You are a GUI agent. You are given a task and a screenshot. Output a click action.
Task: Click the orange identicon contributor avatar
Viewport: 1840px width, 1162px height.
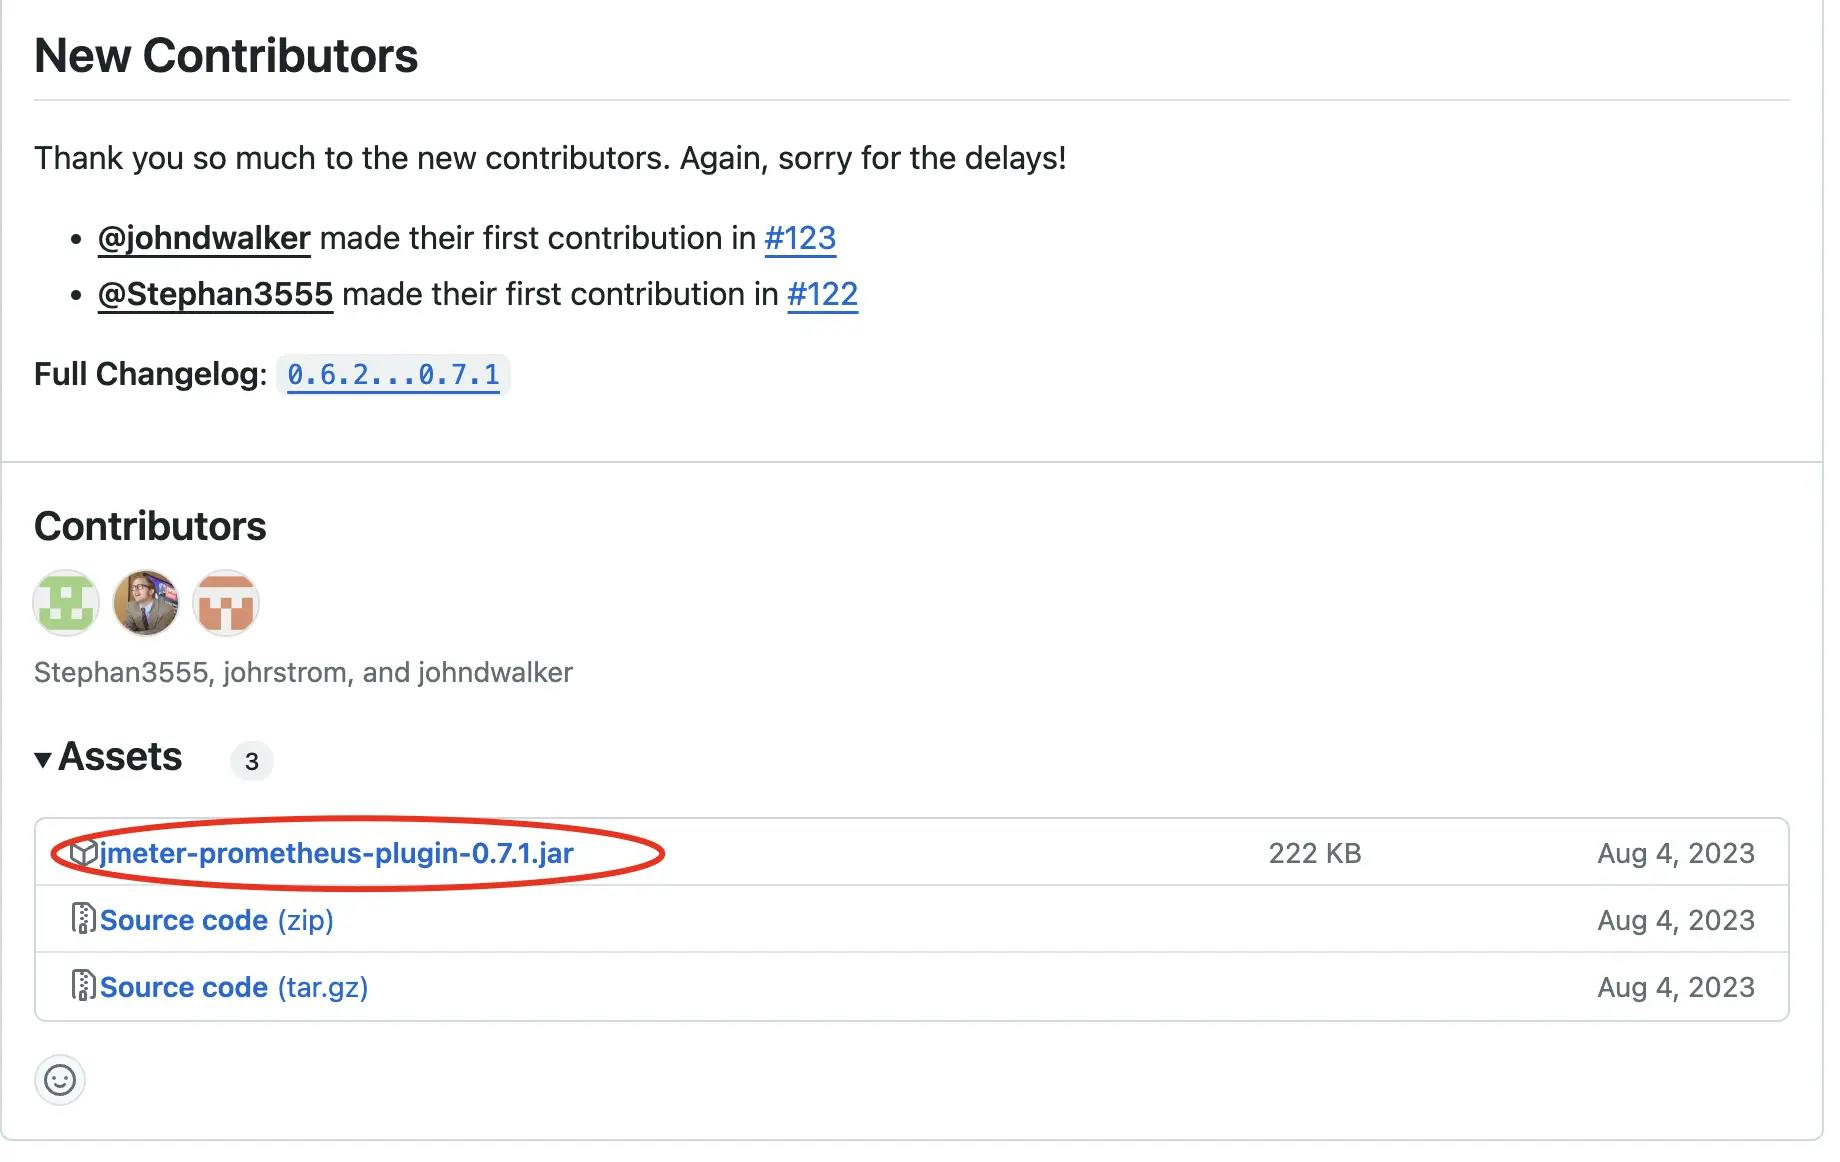tap(226, 603)
